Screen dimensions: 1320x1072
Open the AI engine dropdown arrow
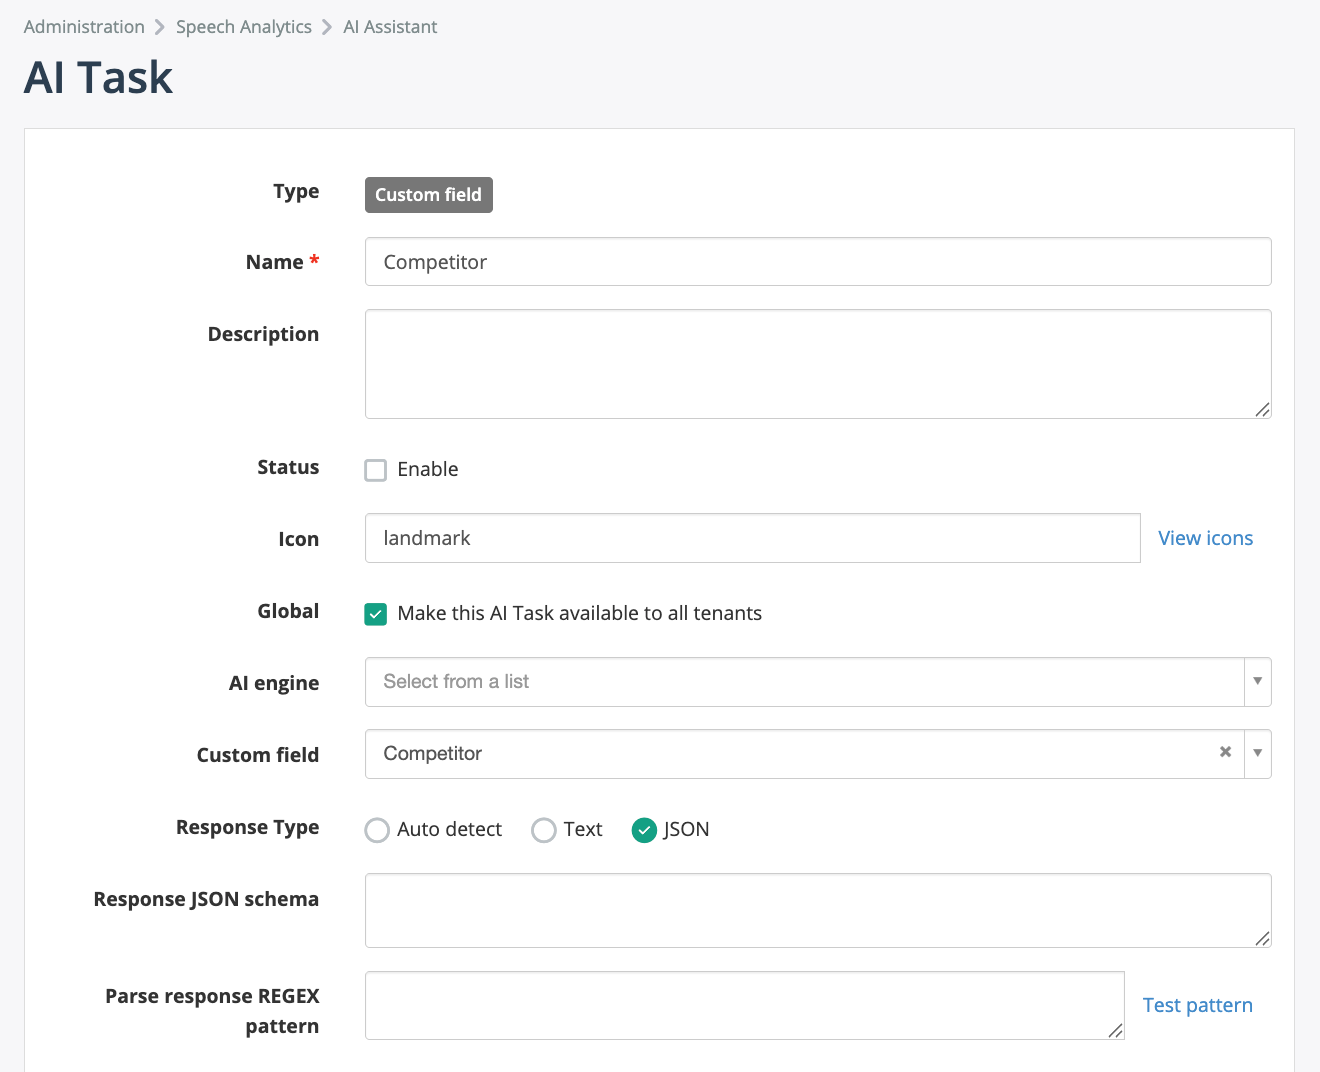1257,681
